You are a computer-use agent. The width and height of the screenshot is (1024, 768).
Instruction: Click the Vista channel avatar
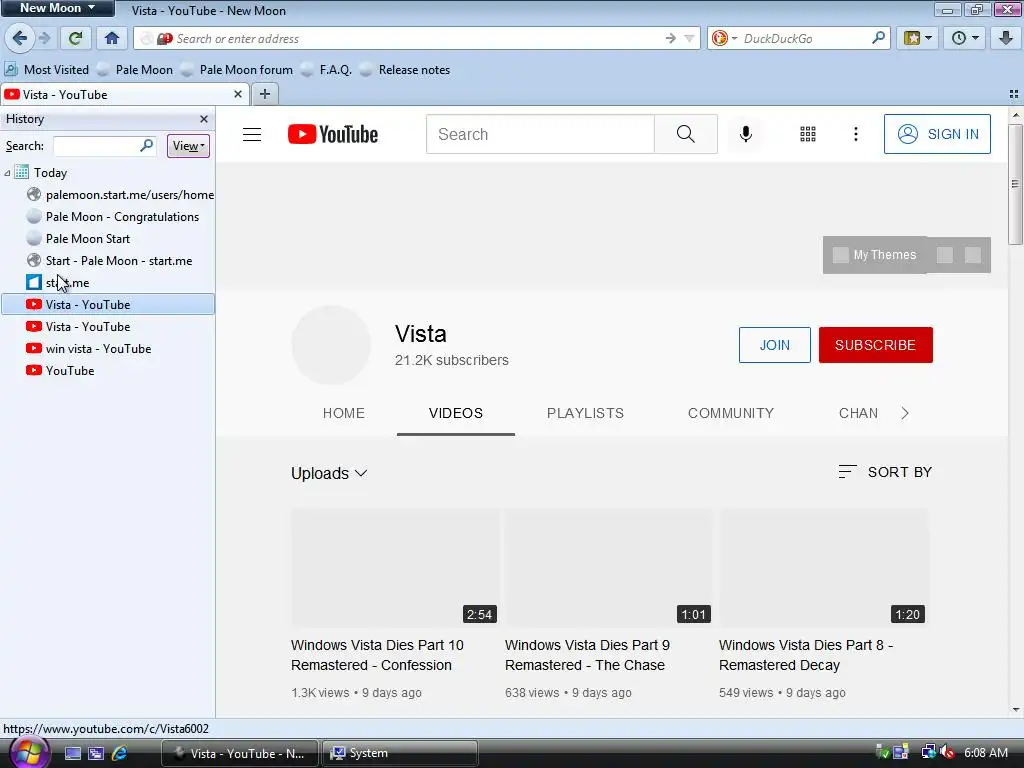331,345
